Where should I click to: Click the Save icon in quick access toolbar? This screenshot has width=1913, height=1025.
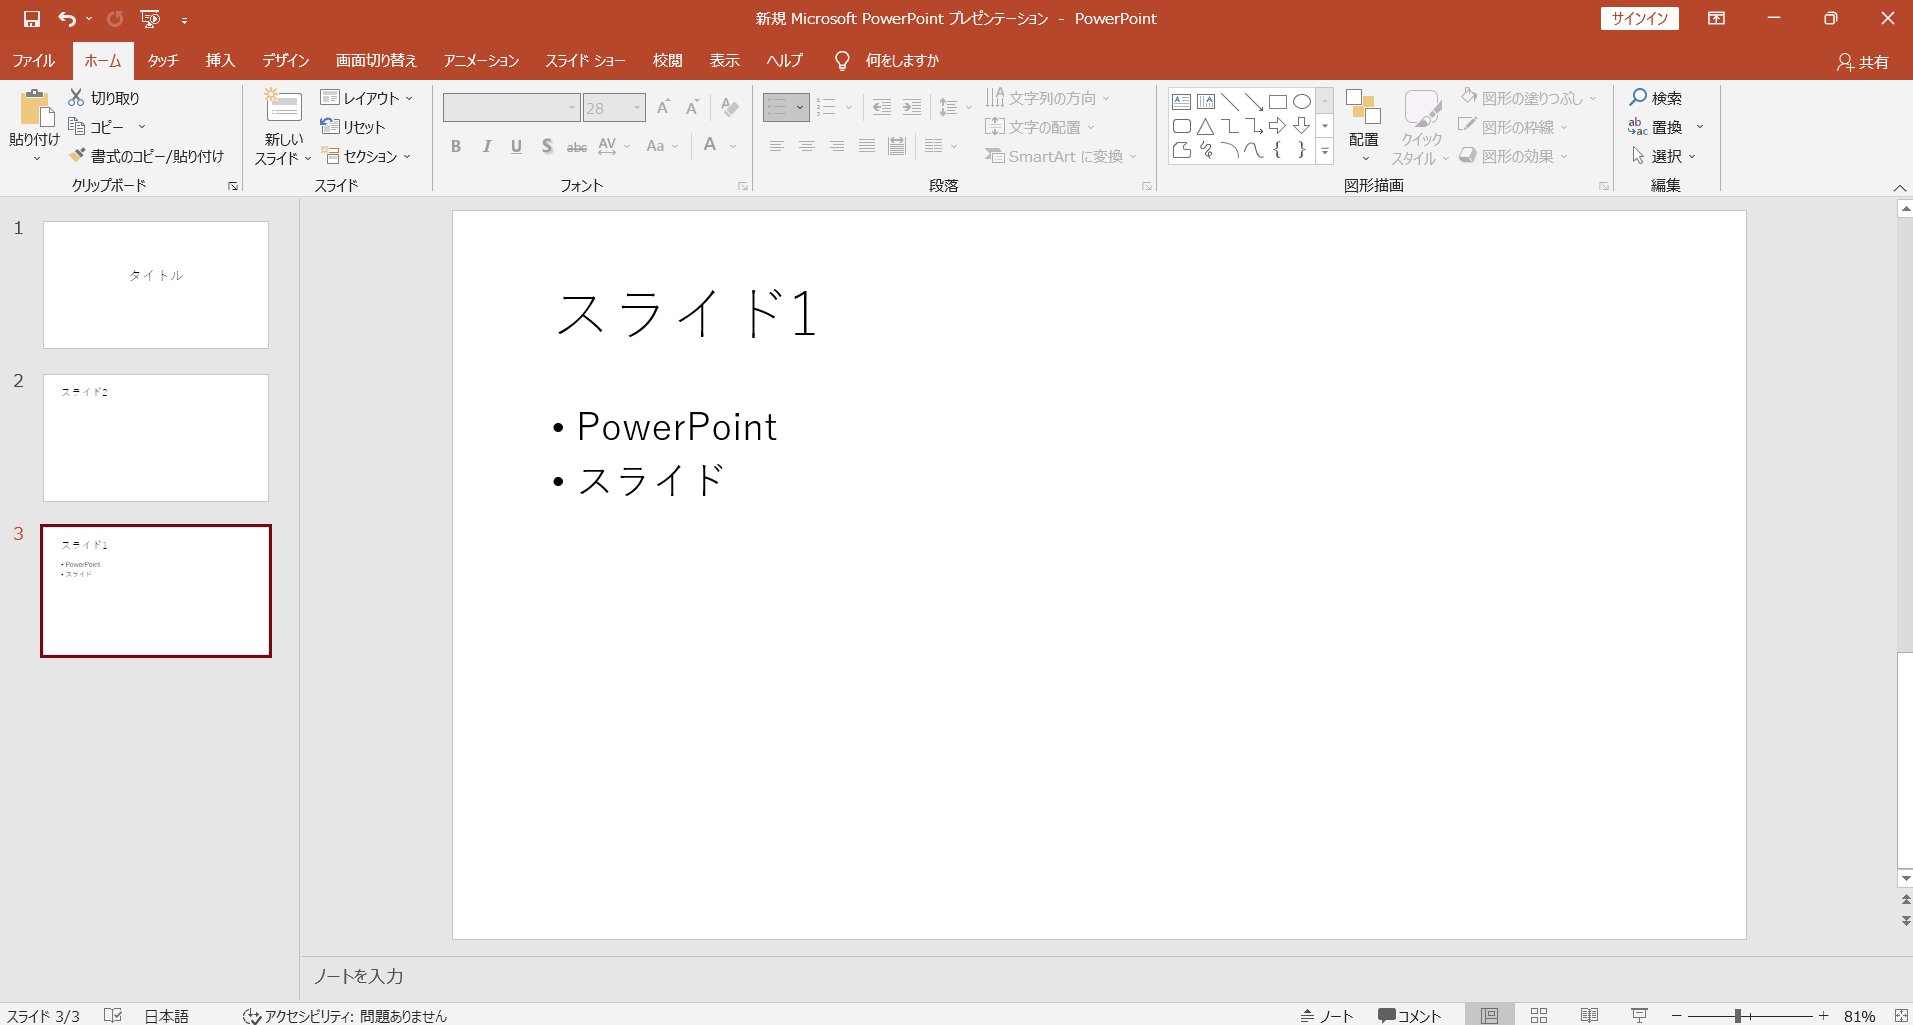pos(31,19)
